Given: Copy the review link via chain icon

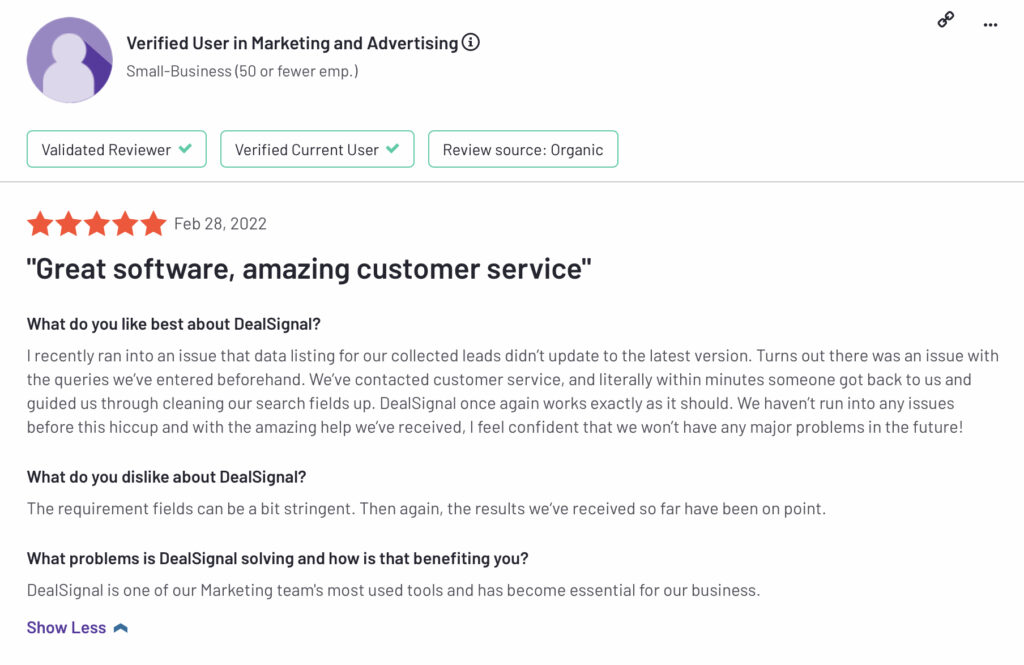Looking at the screenshot, I should pos(946,20).
